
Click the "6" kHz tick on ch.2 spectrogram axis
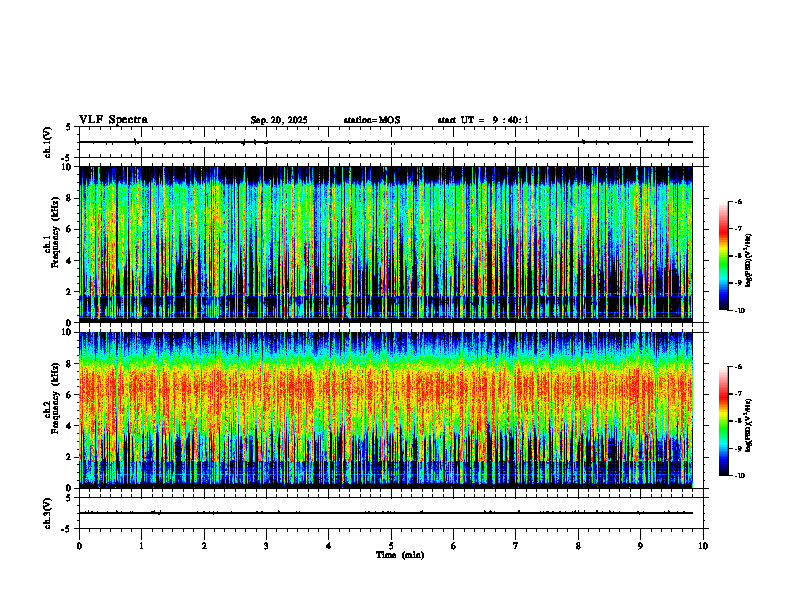click(71, 395)
